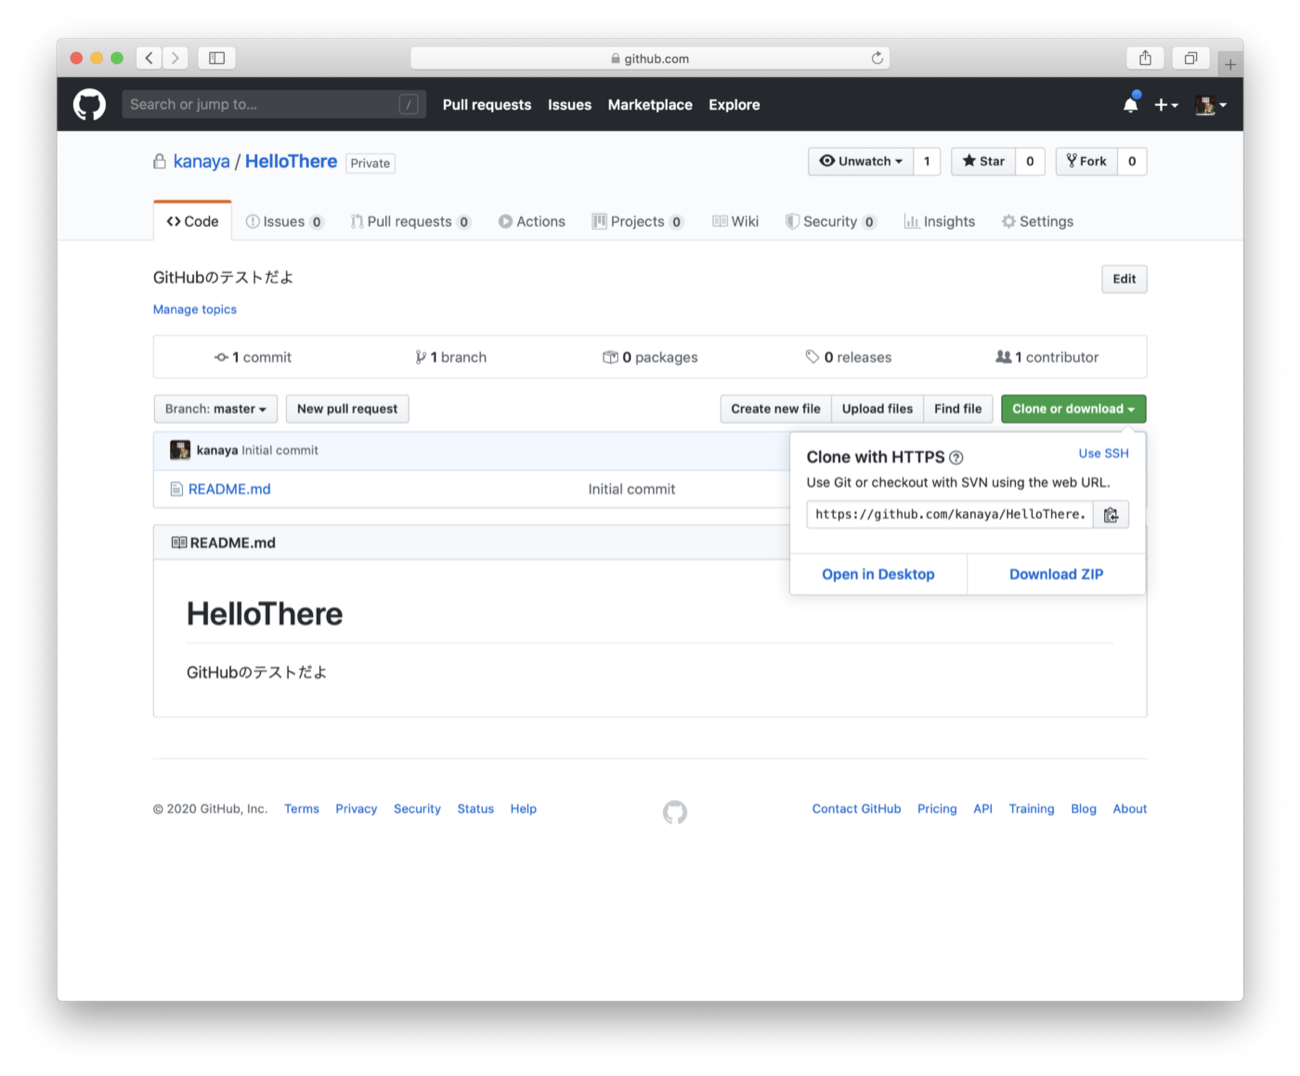1300x1076 pixels.
Task: Open Marketplace in top navigation
Action: 650,104
